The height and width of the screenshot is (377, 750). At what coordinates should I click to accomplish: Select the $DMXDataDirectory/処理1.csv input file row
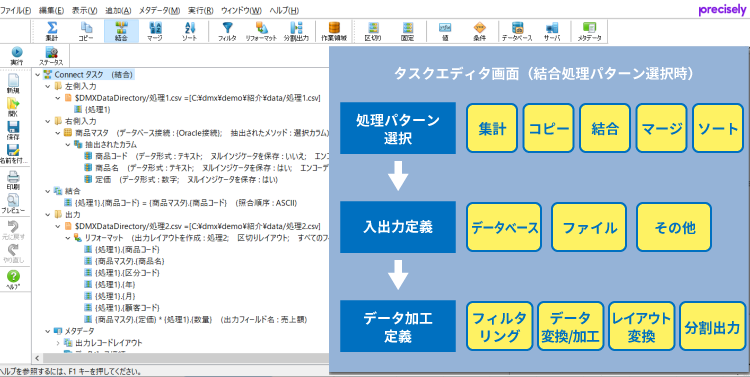192,98
